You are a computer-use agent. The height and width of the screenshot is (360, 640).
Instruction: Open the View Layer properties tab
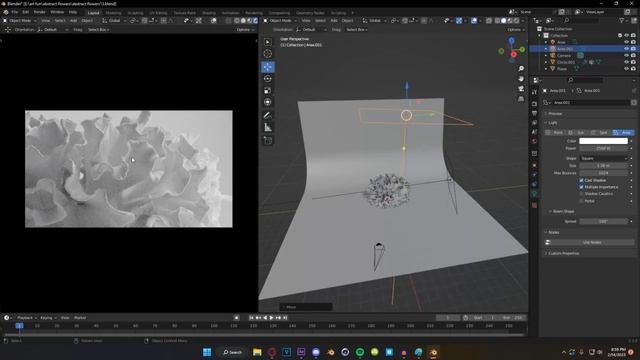(x=534, y=123)
